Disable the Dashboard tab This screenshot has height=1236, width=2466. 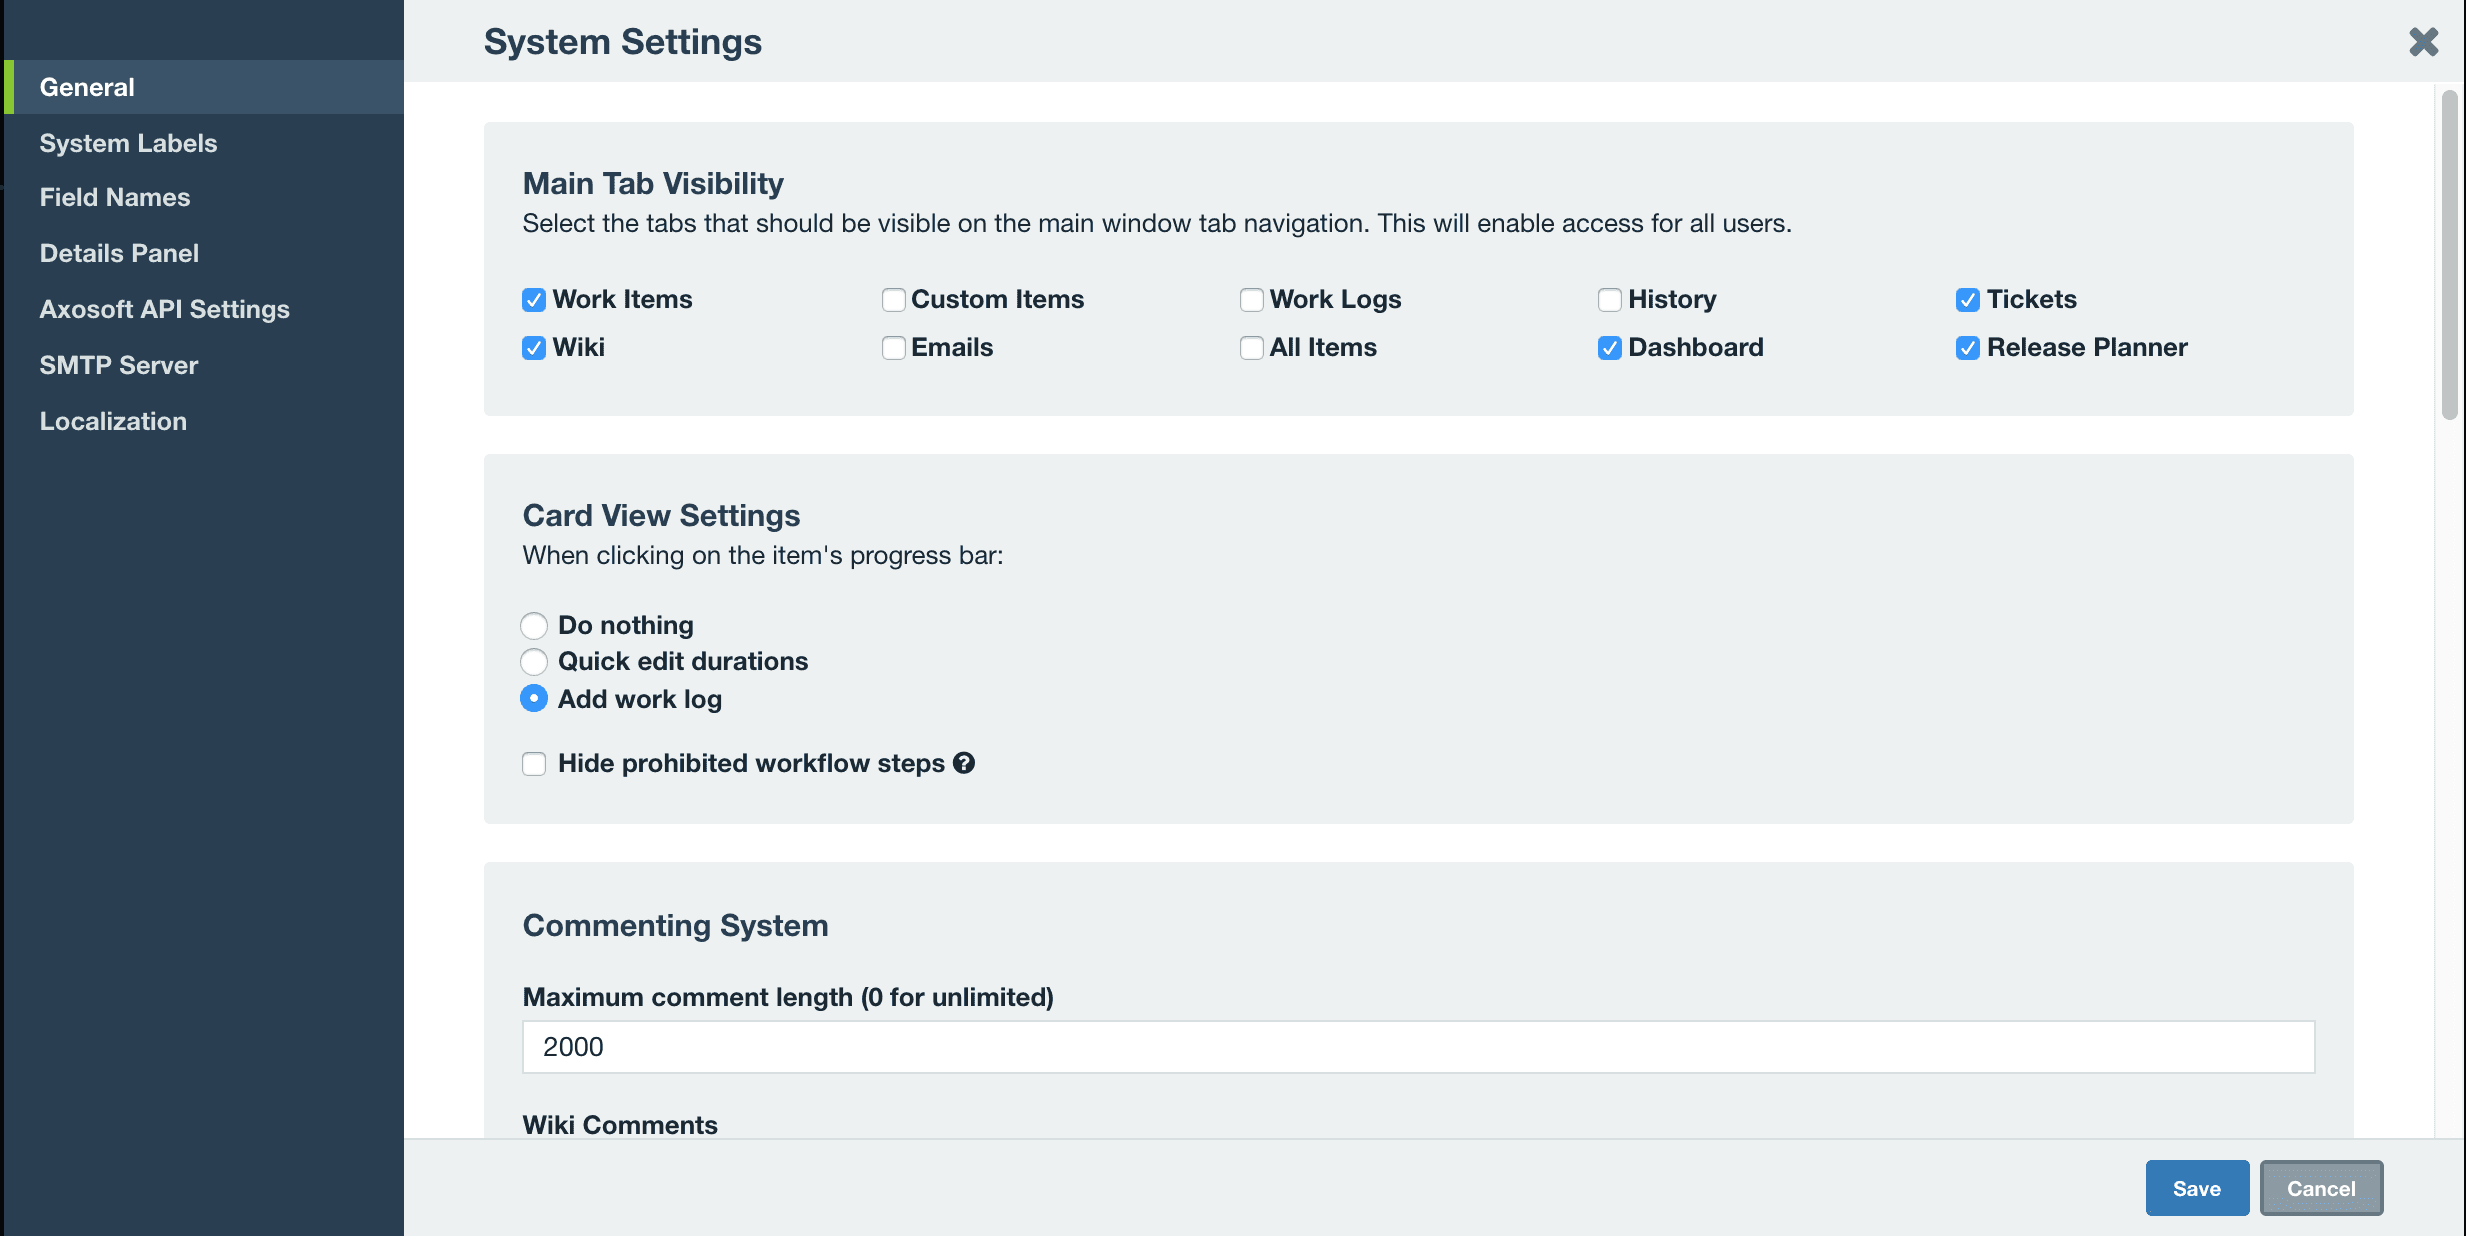click(1610, 347)
